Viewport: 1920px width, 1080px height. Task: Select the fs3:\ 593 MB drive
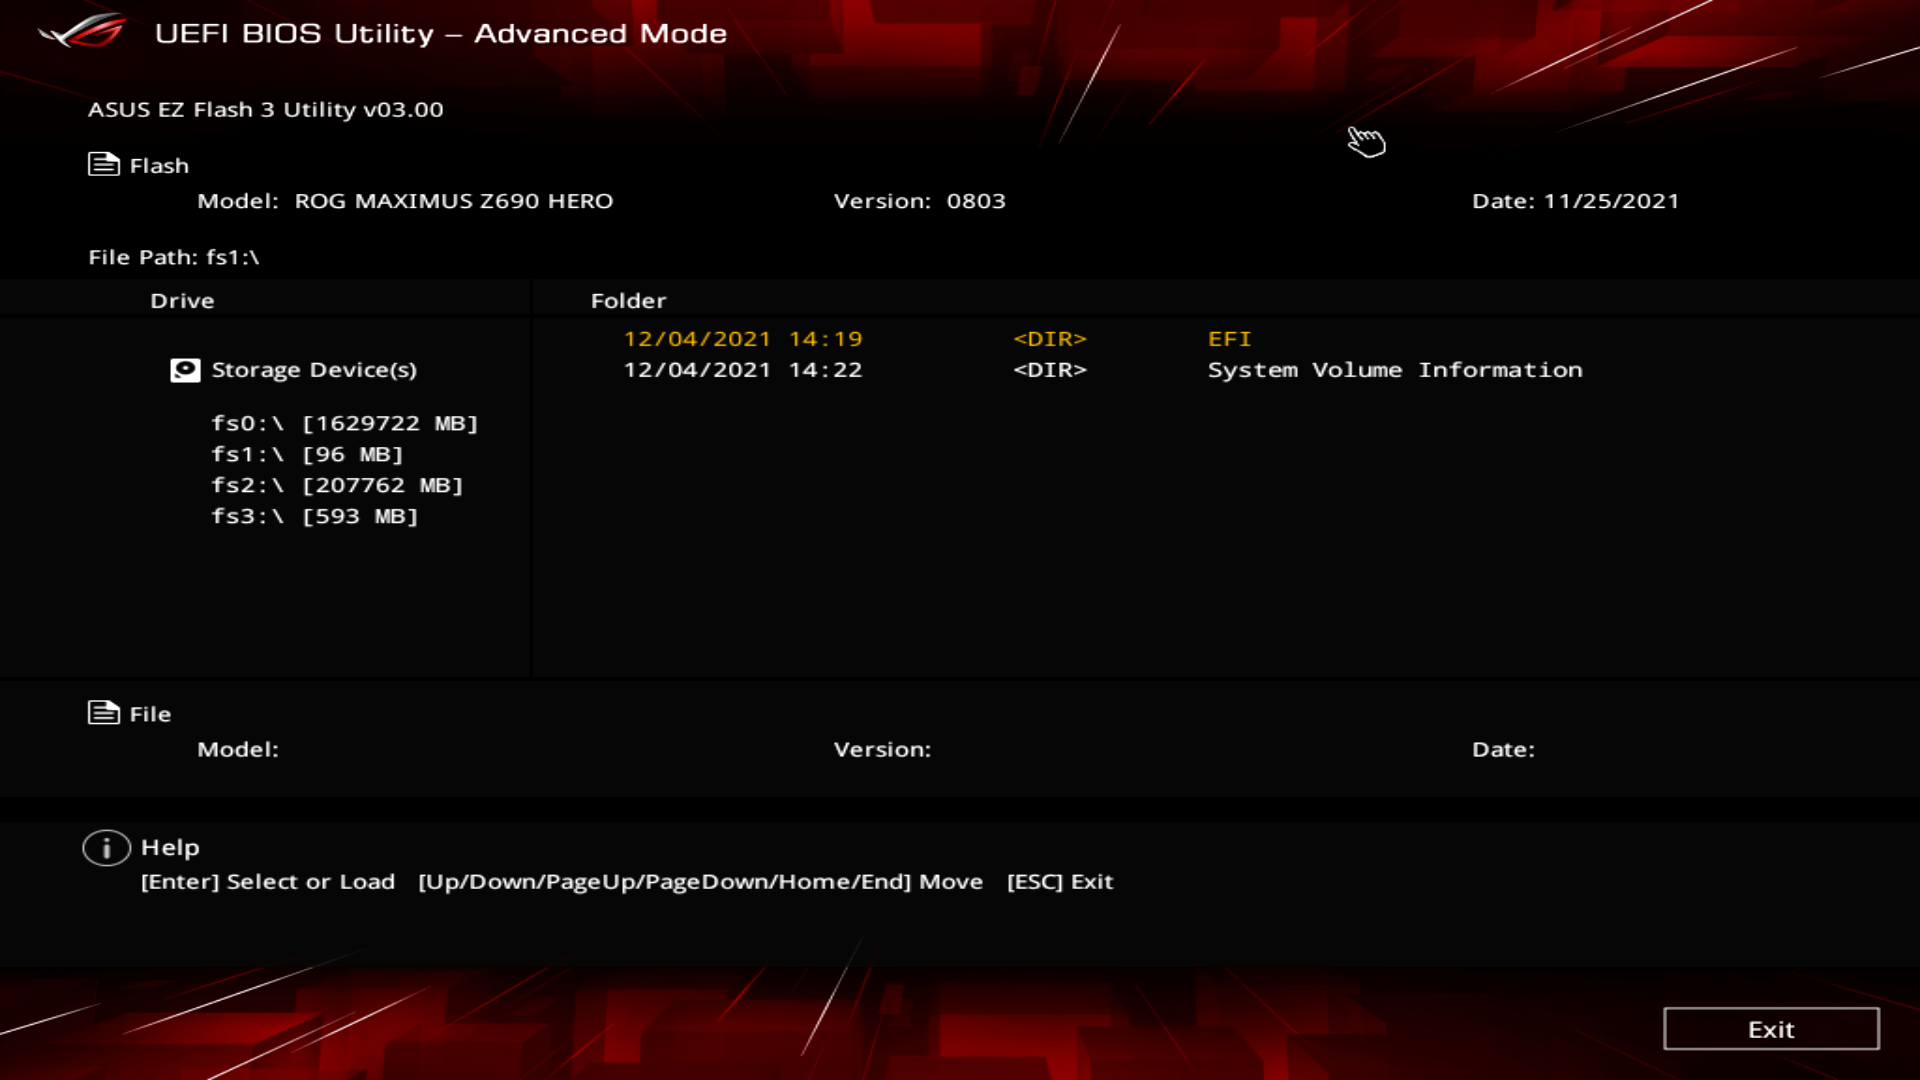pyautogui.click(x=314, y=516)
